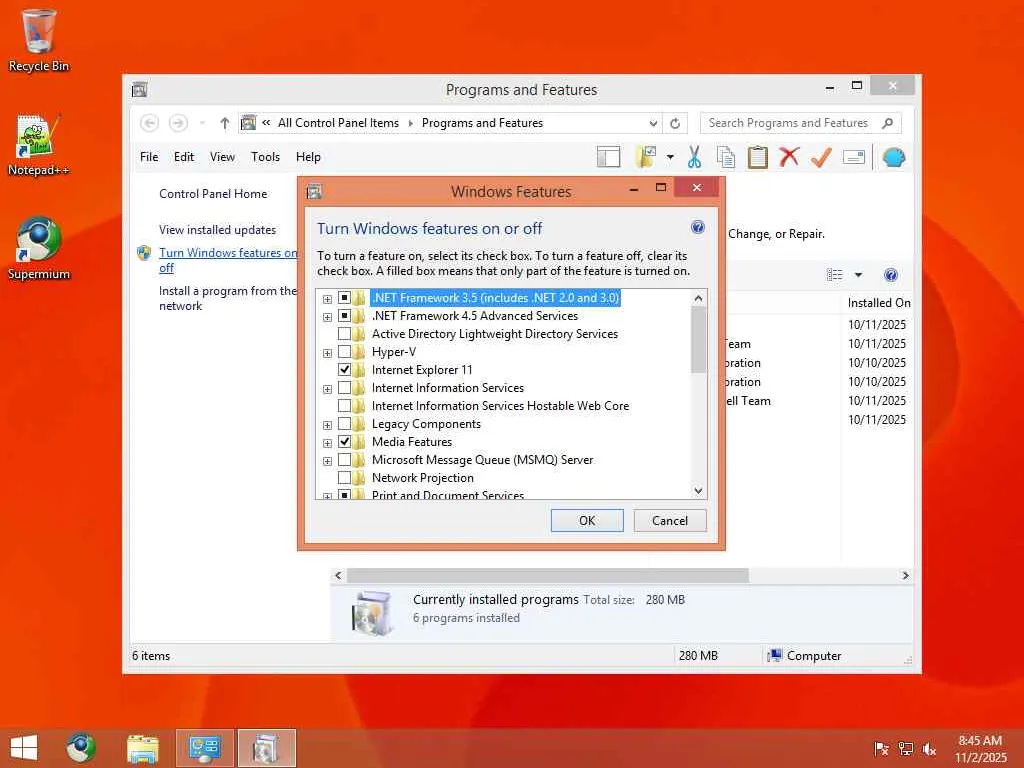Click the features list scroll down arrow
Screen dimensions: 1024x768
[698, 490]
